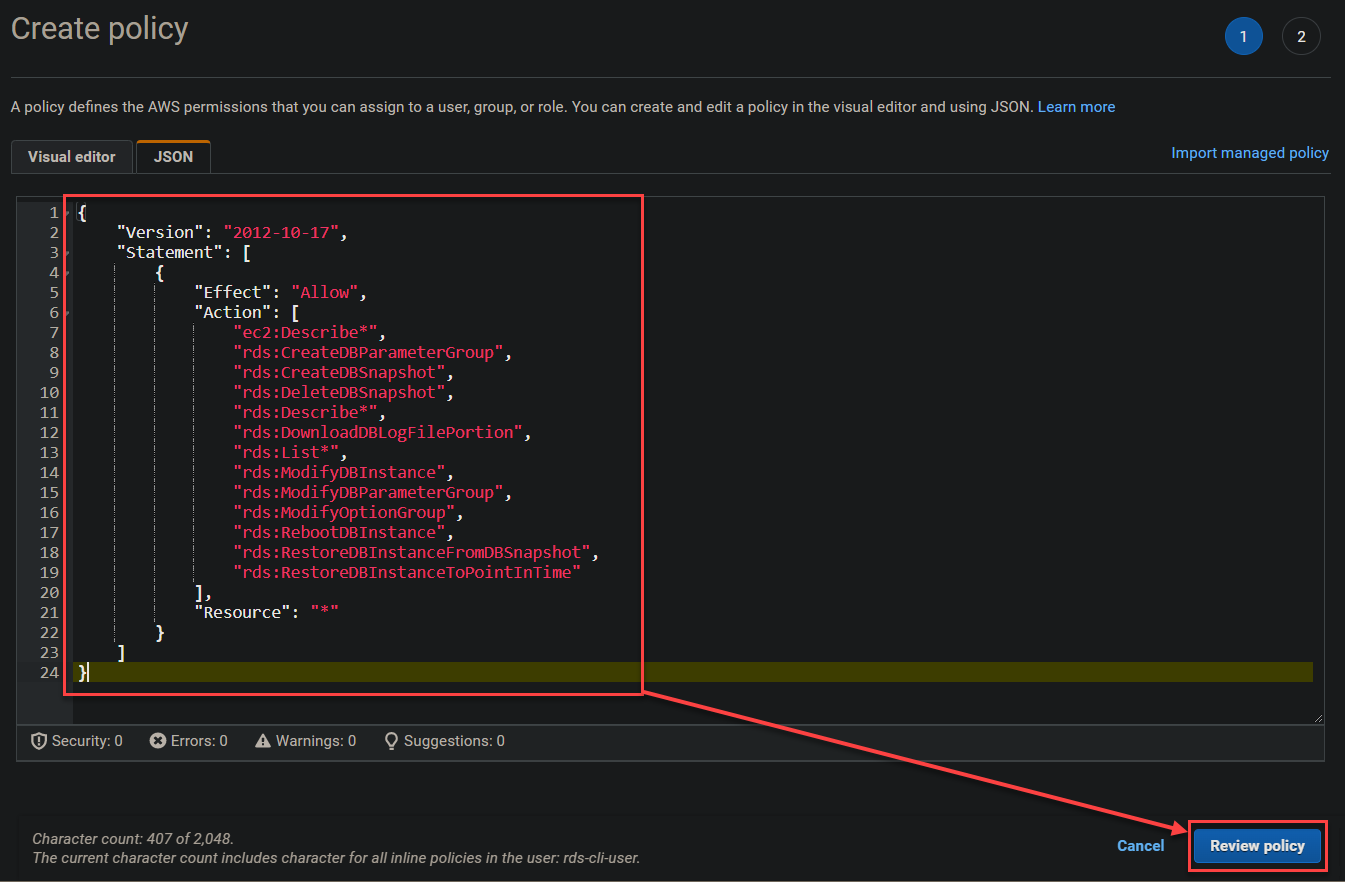The width and height of the screenshot is (1345, 882).
Task: Select the JSON tab
Action: (173, 157)
